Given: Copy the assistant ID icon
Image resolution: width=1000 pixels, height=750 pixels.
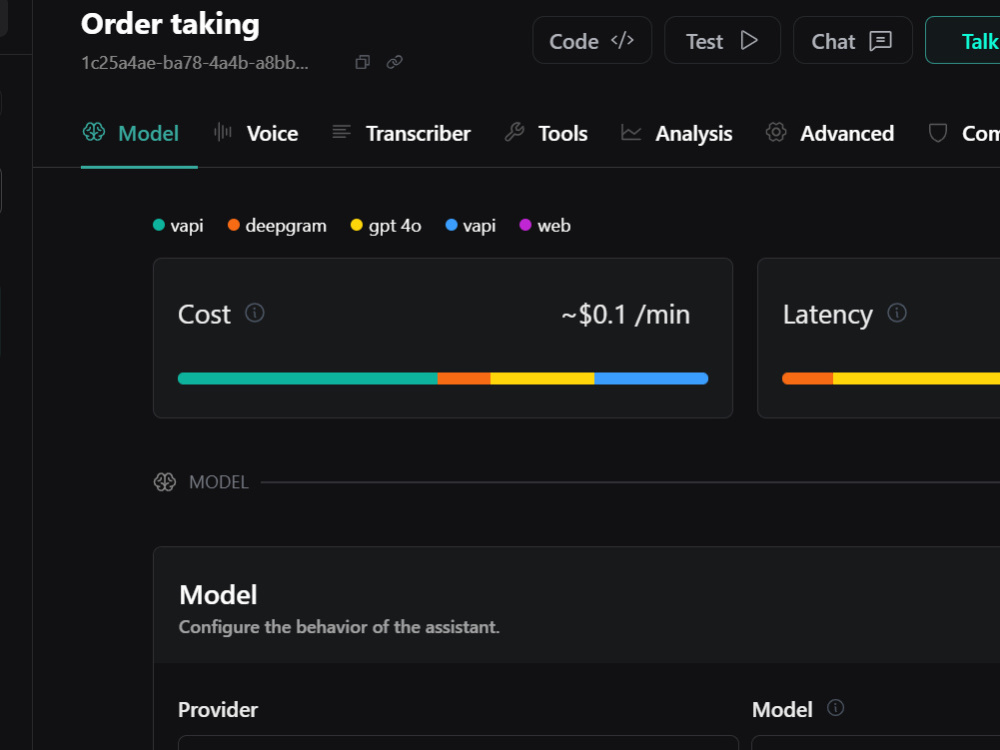Looking at the screenshot, I should pyautogui.click(x=362, y=62).
